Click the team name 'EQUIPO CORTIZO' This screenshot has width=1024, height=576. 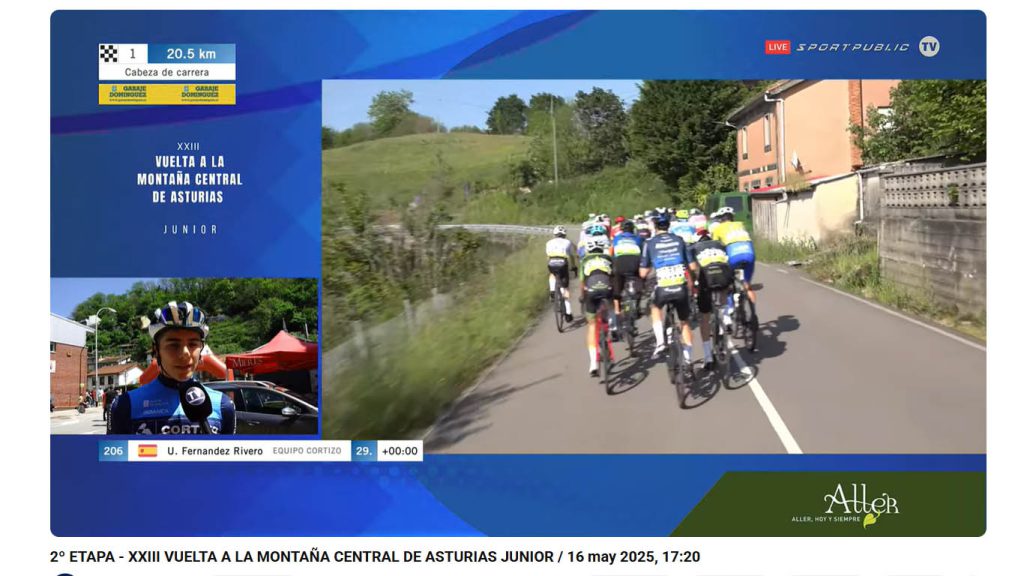pyautogui.click(x=307, y=451)
